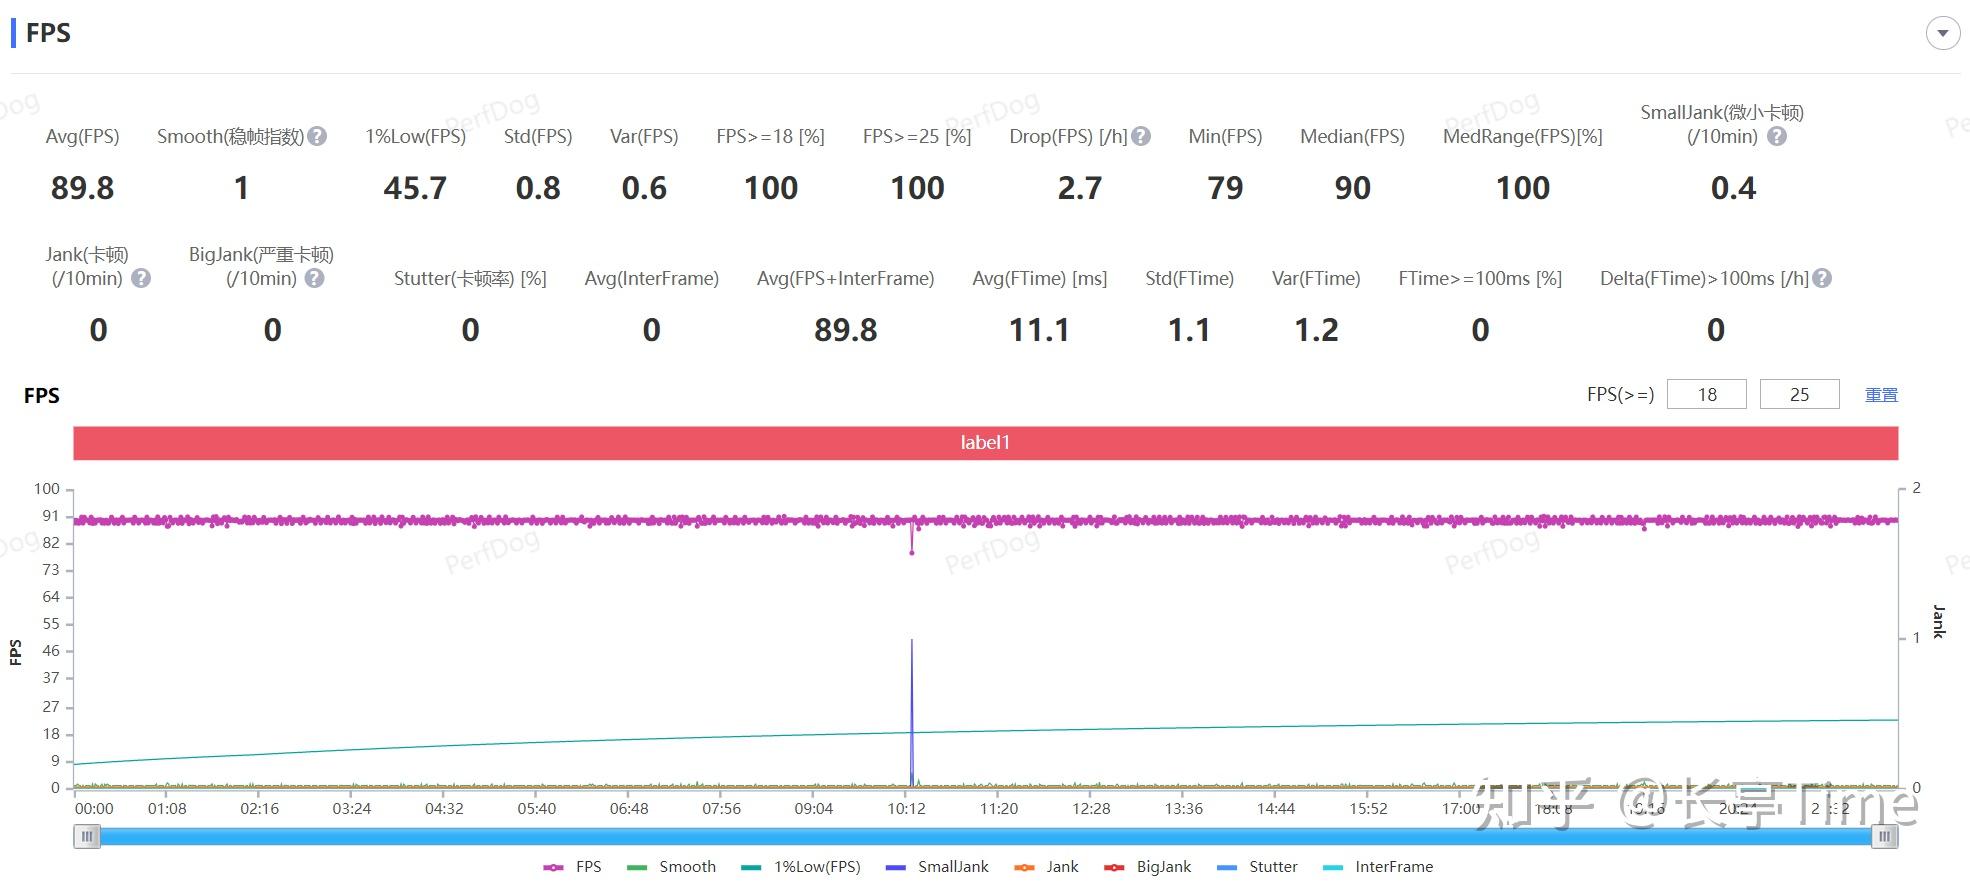The height and width of the screenshot is (884, 1970).
Task: Toggle SmallJank series in legend
Action: click(x=937, y=867)
